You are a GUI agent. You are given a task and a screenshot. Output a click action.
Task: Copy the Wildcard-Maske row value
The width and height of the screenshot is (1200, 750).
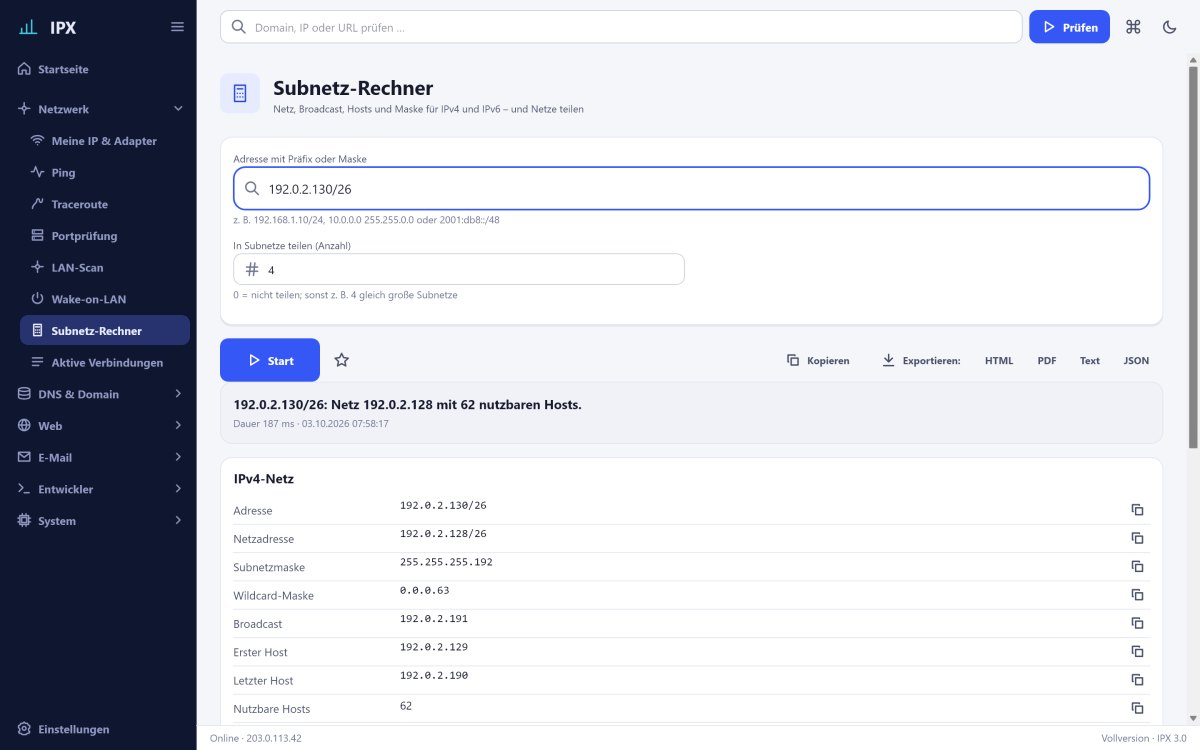1137,595
